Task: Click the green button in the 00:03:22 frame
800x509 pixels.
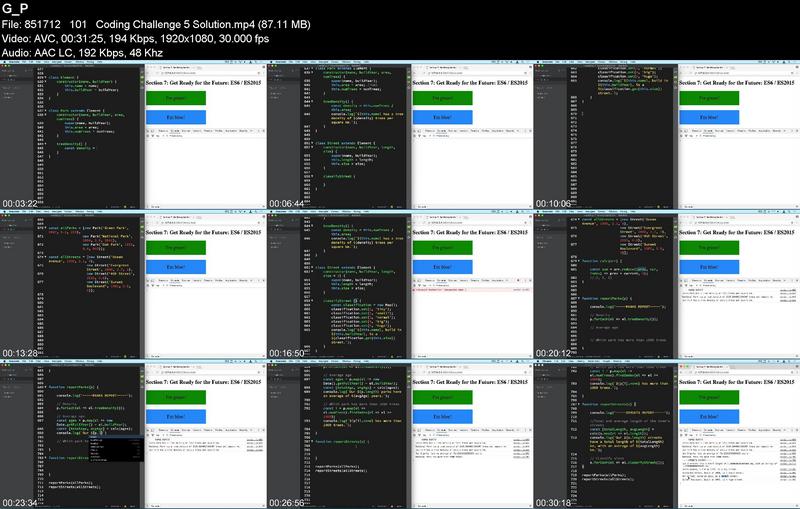Action: pos(176,98)
